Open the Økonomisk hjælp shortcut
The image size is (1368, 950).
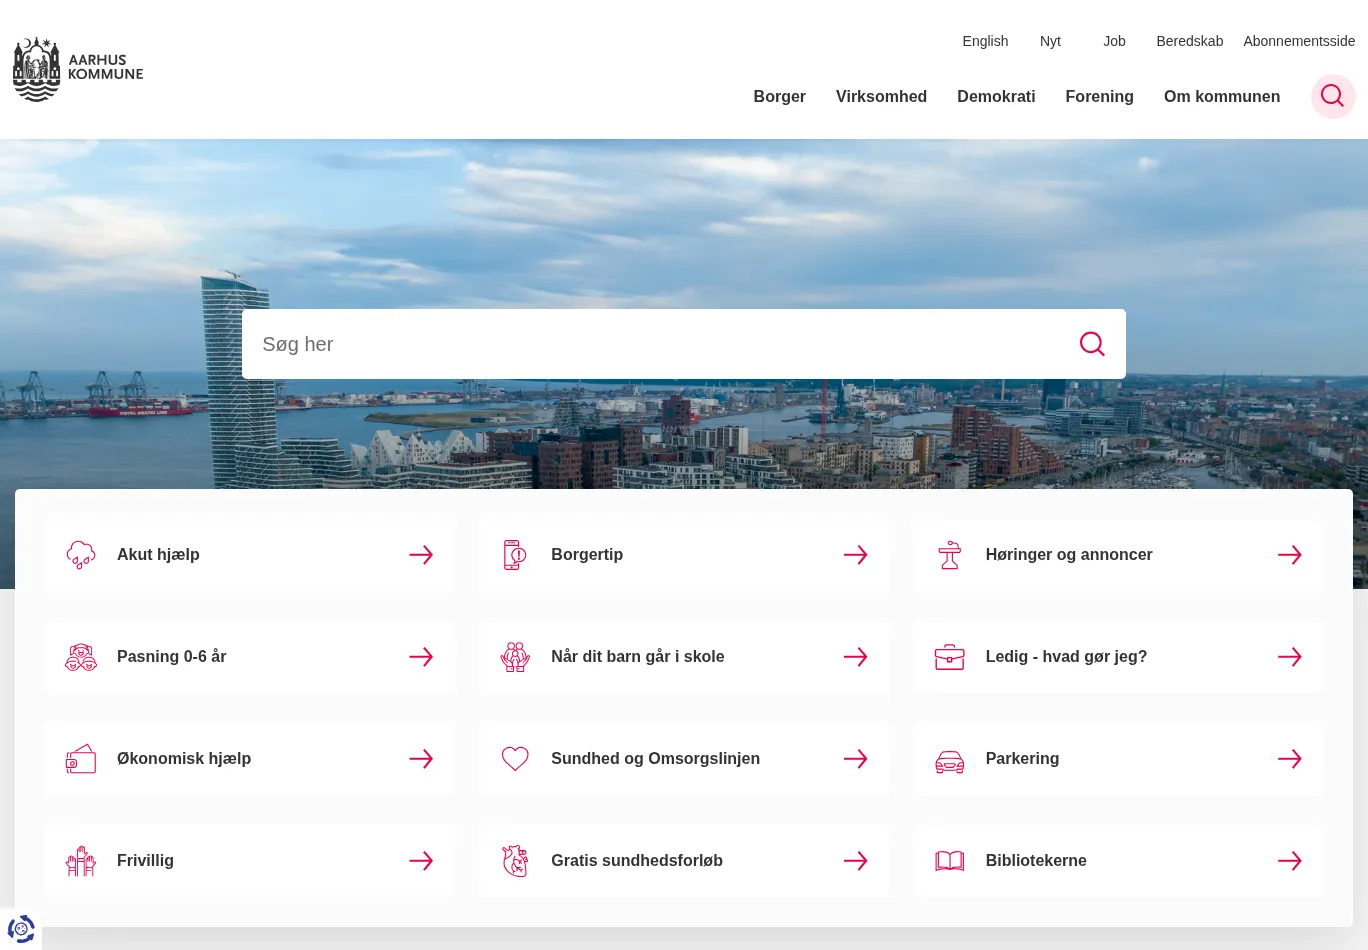(184, 759)
